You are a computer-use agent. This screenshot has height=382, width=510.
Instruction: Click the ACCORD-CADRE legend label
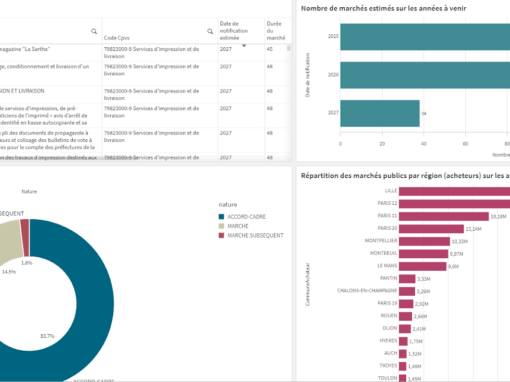click(x=247, y=217)
